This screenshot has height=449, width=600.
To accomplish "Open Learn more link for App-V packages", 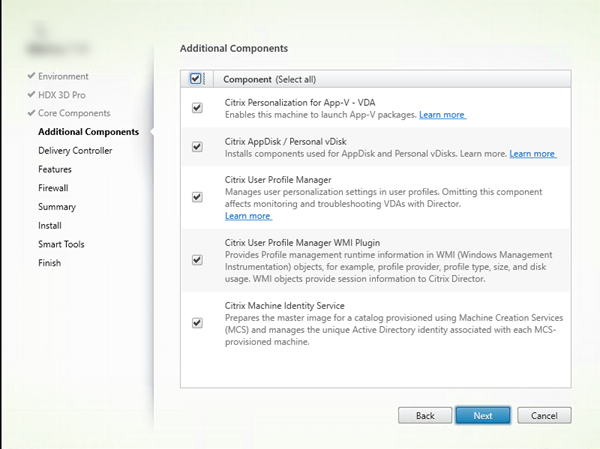I will pyautogui.click(x=442, y=115).
